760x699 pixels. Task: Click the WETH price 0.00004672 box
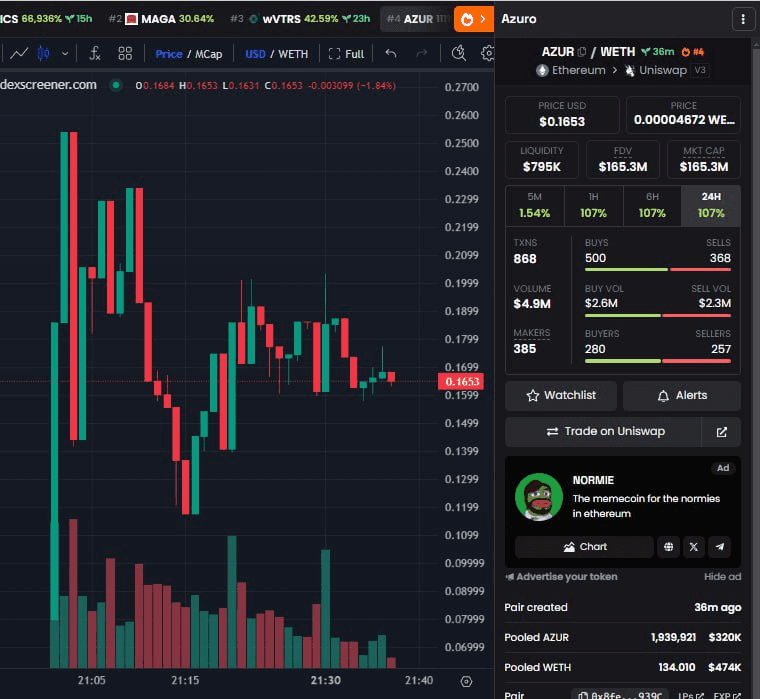(x=683, y=114)
